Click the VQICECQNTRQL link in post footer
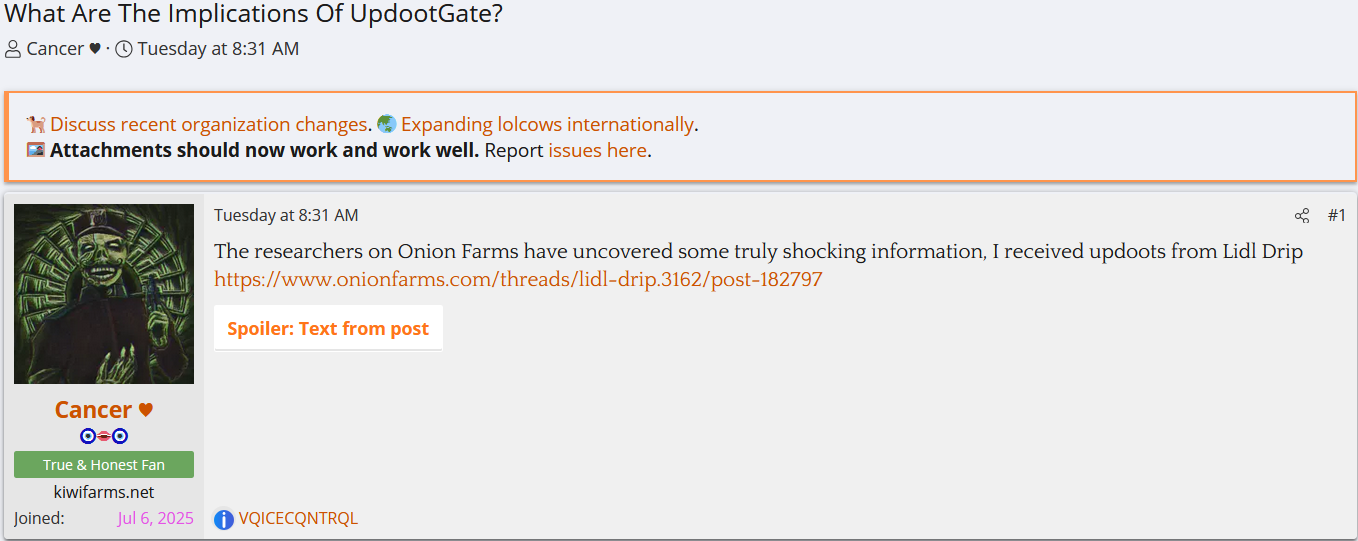The image size is (1358, 541). (x=298, y=519)
